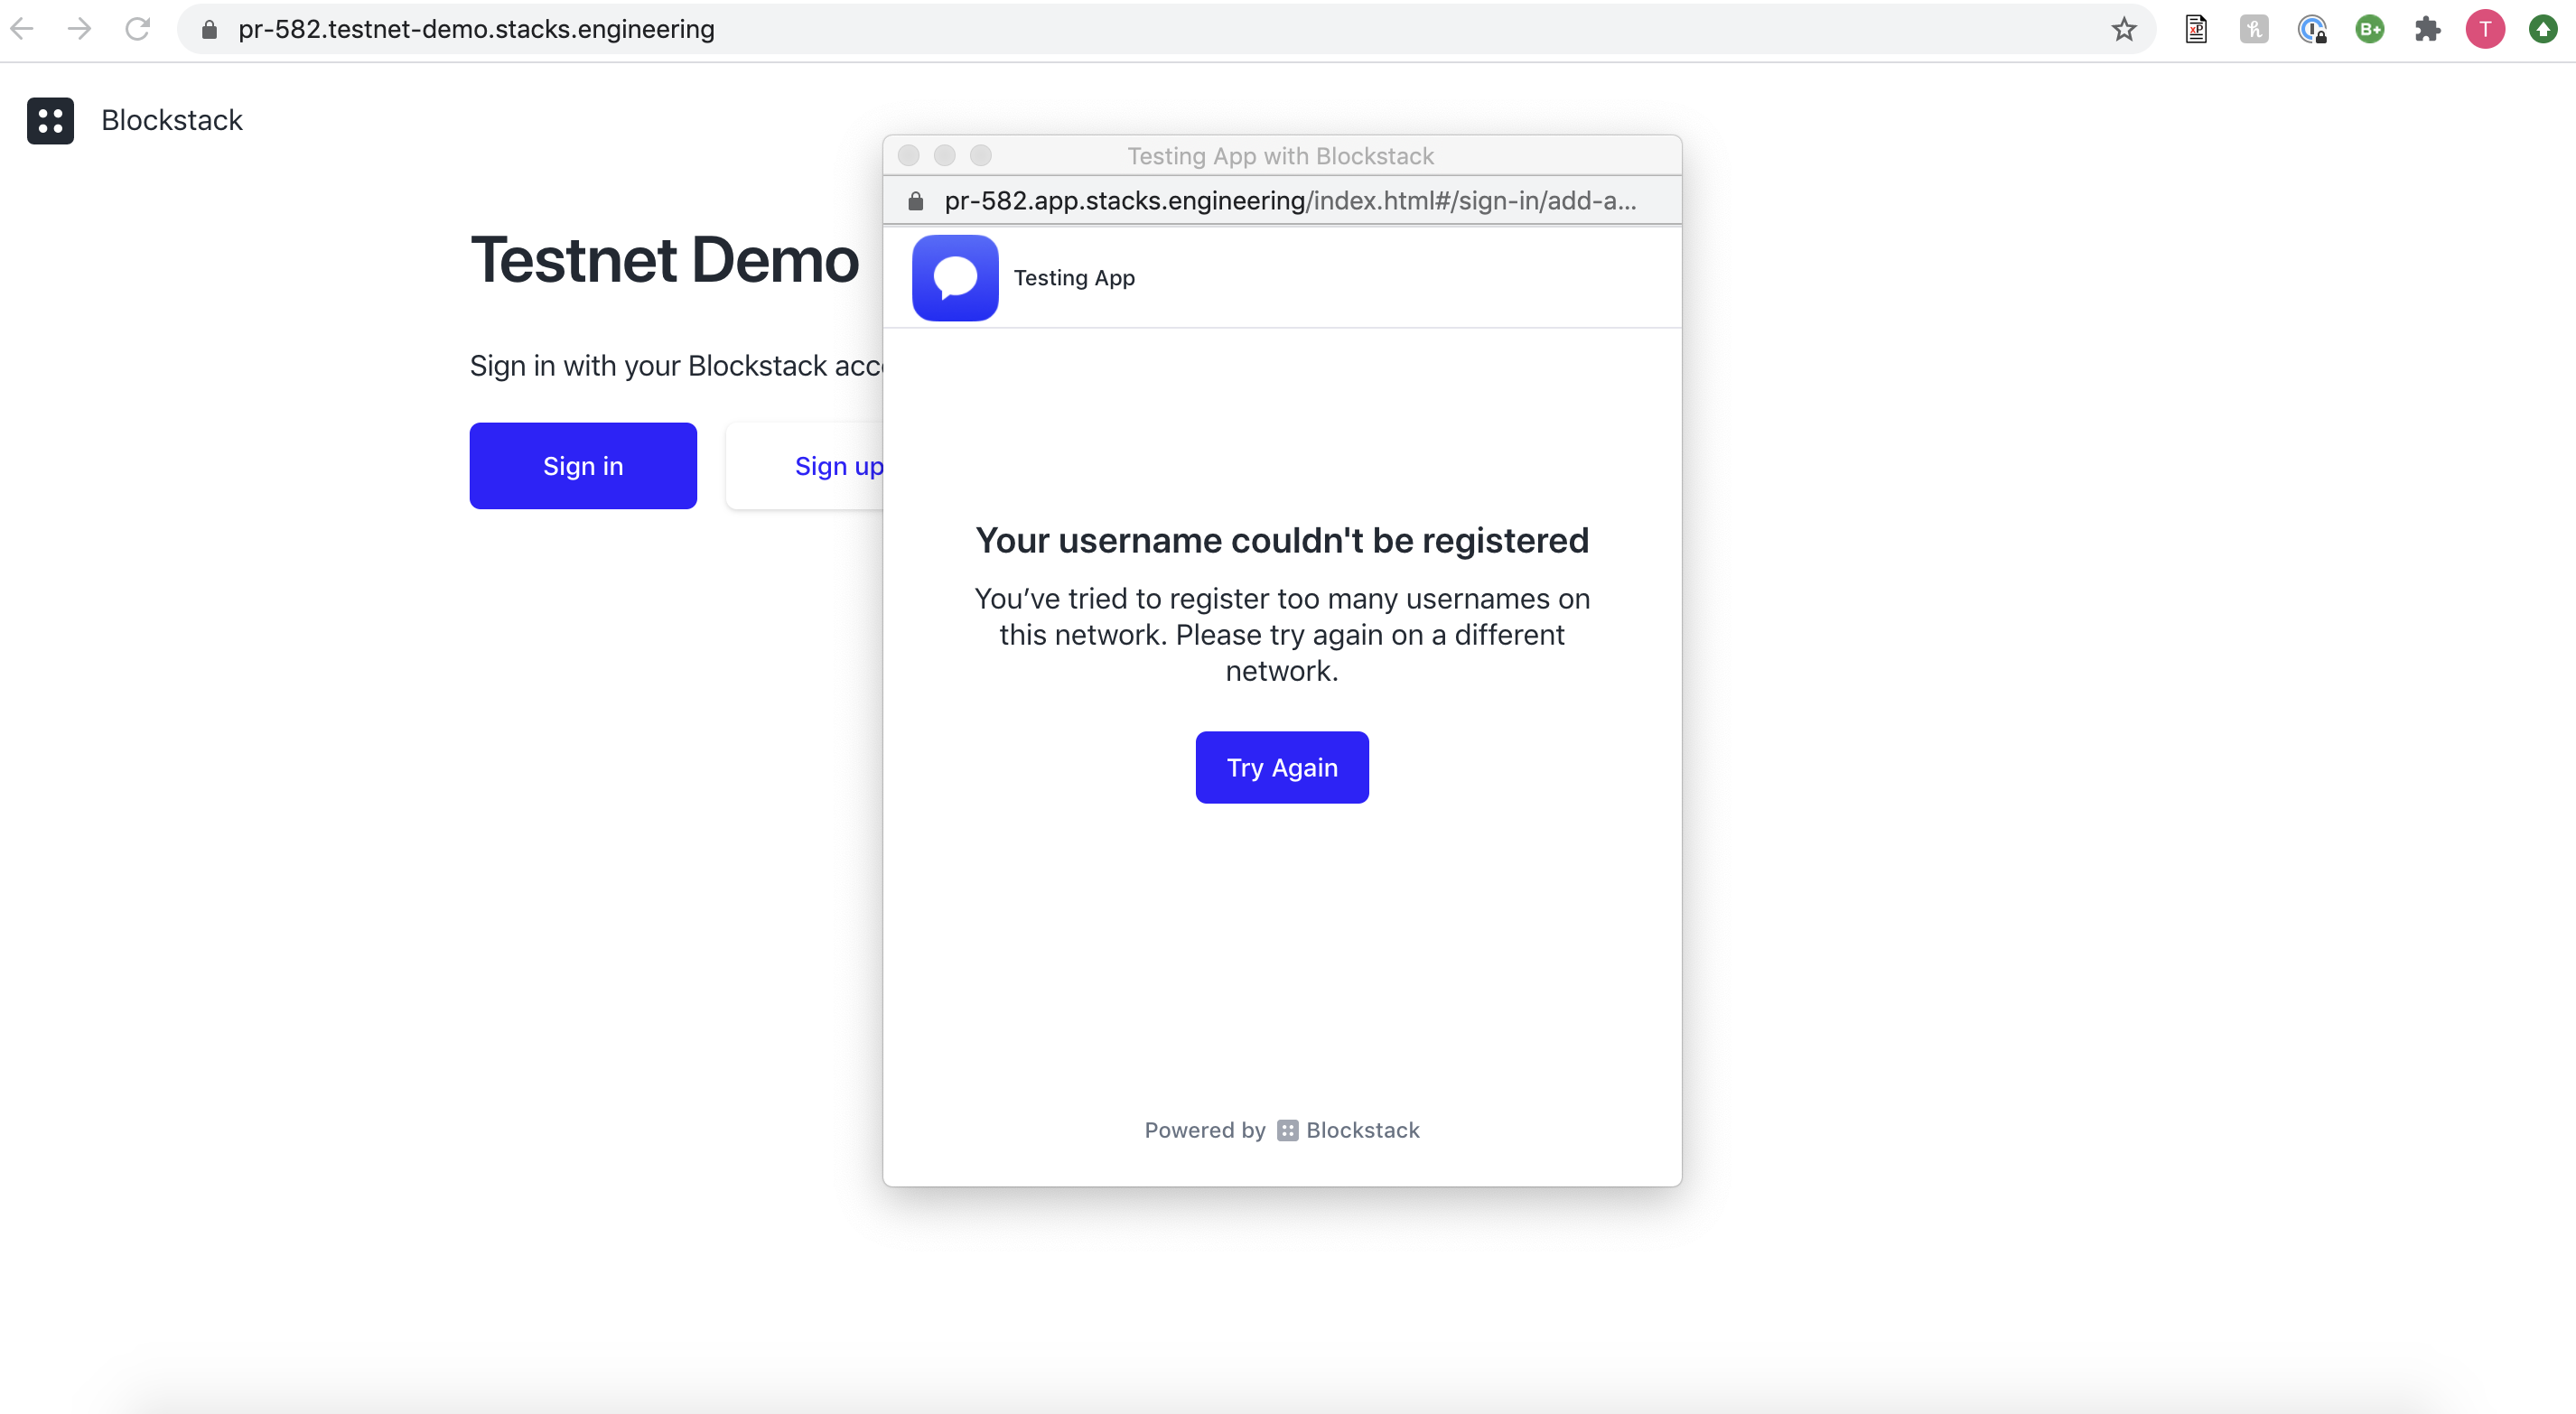Click the Blockstack icon beside Powered by
This screenshot has height=1414, width=2576.
(1287, 1130)
